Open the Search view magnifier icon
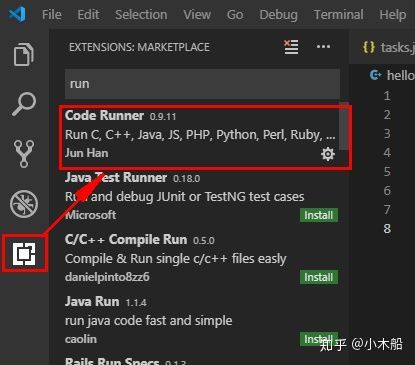 point(24,104)
